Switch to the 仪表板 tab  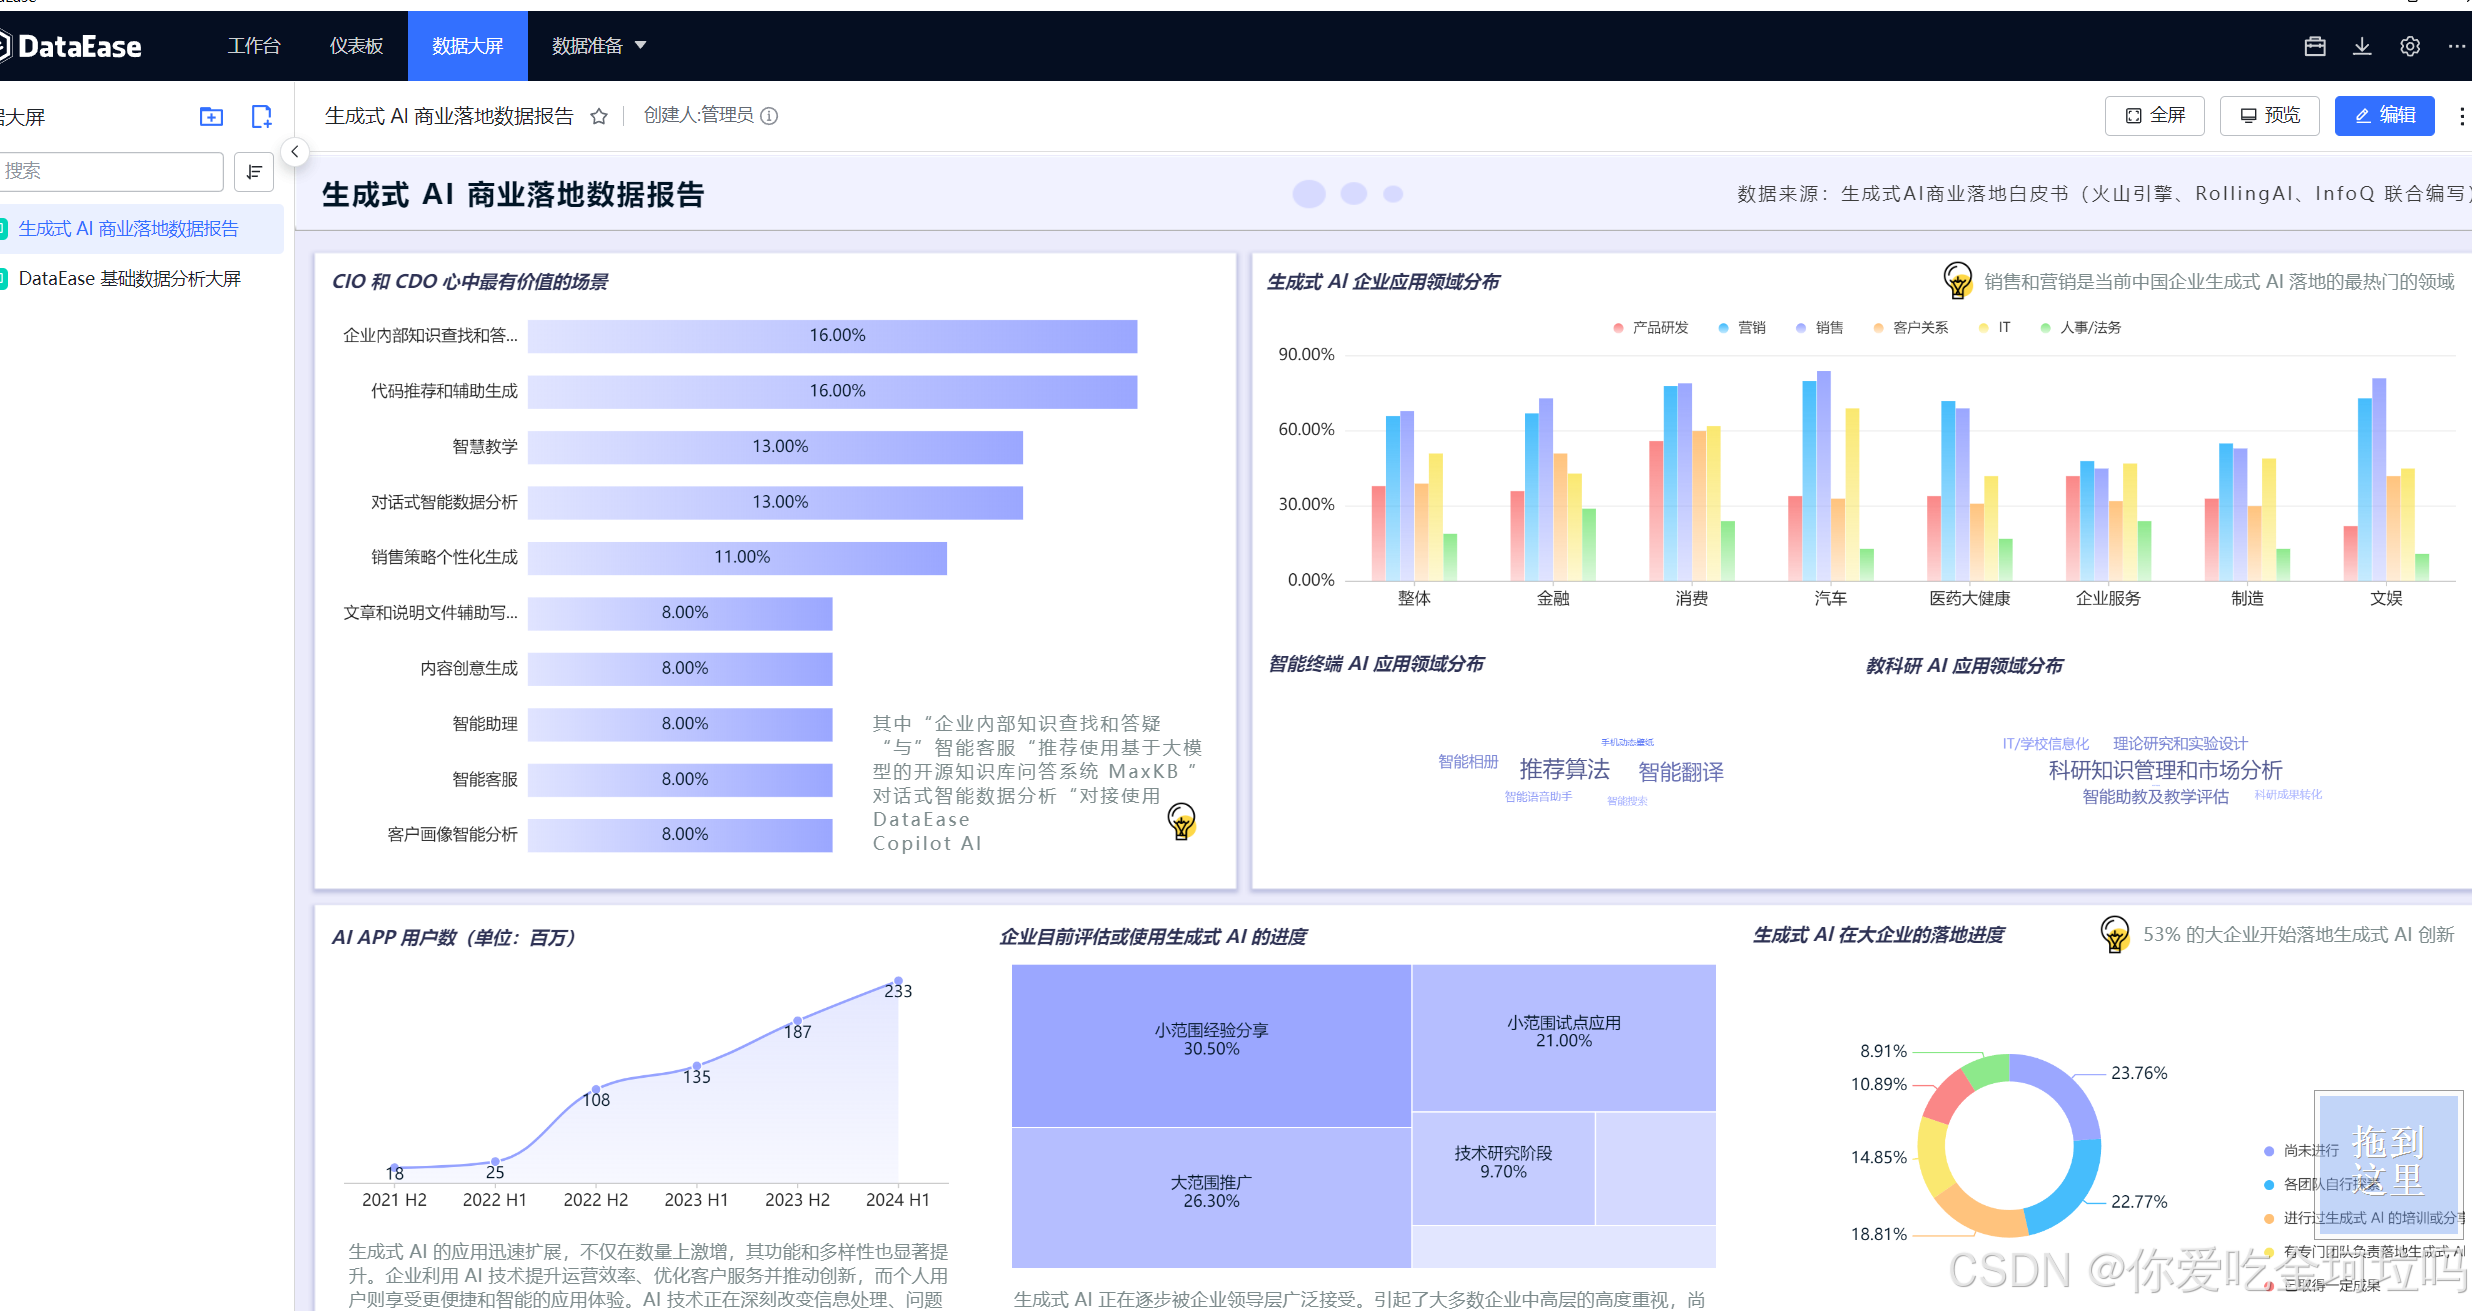click(x=356, y=46)
